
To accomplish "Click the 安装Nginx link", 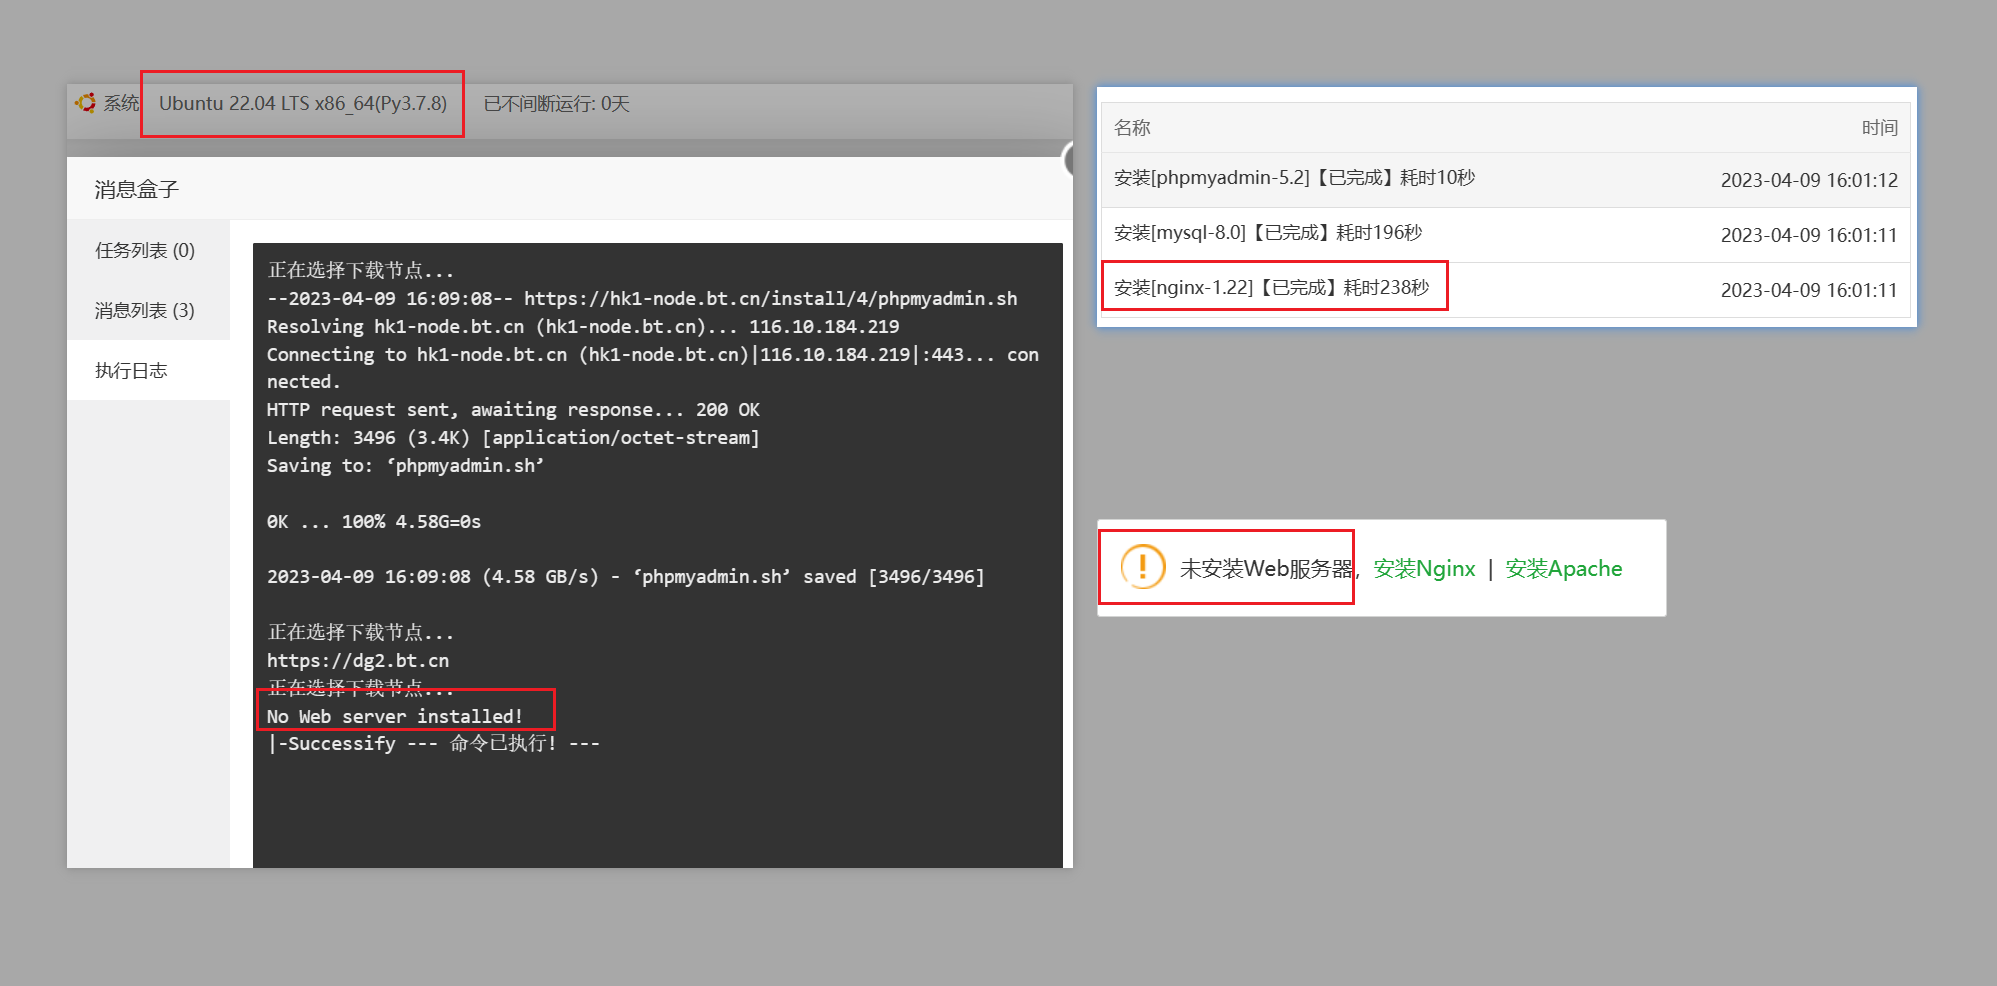I will coord(1424,568).
